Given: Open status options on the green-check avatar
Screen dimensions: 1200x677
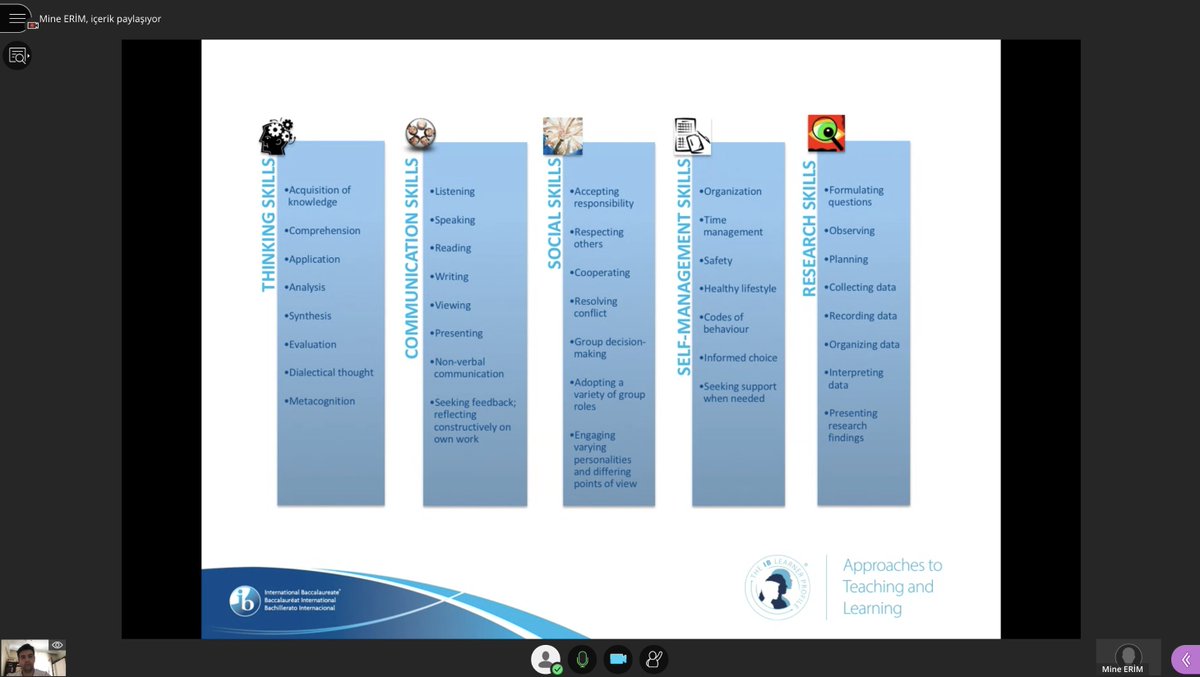Looking at the screenshot, I should click(x=546, y=658).
